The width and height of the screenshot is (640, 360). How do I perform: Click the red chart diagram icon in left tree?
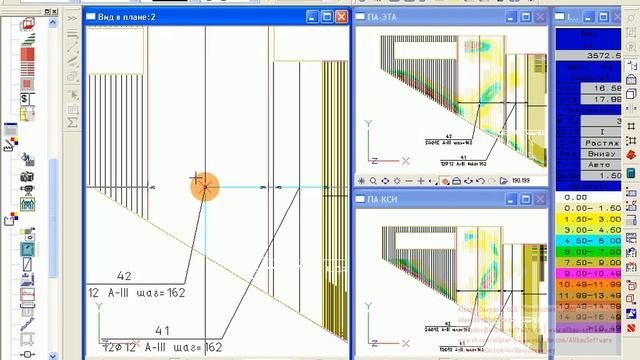click(x=27, y=294)
